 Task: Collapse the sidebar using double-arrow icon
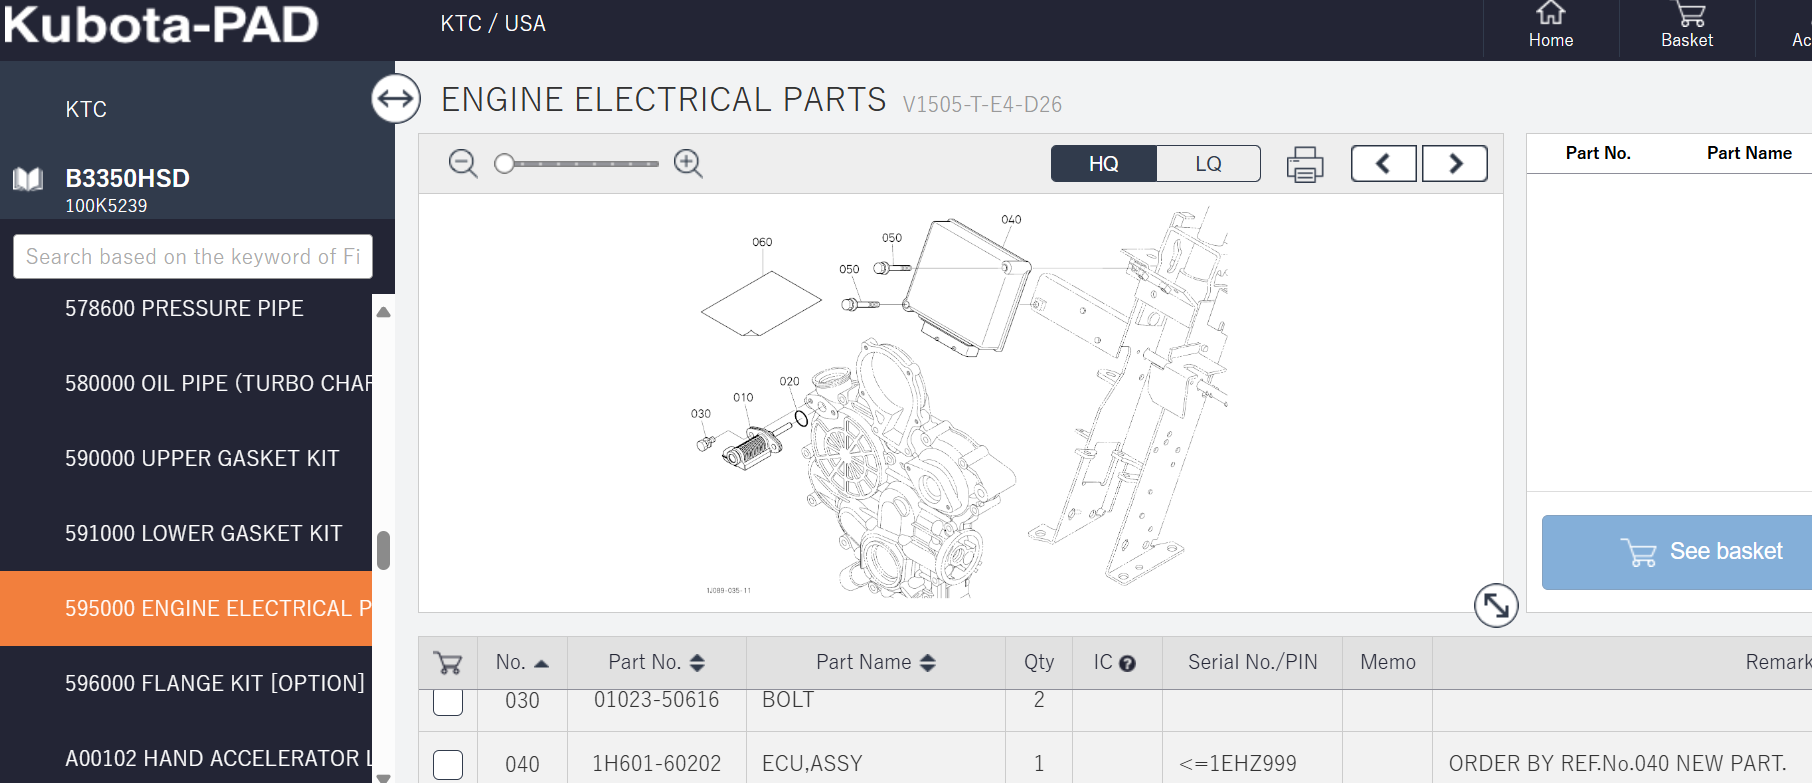(396, 99)
